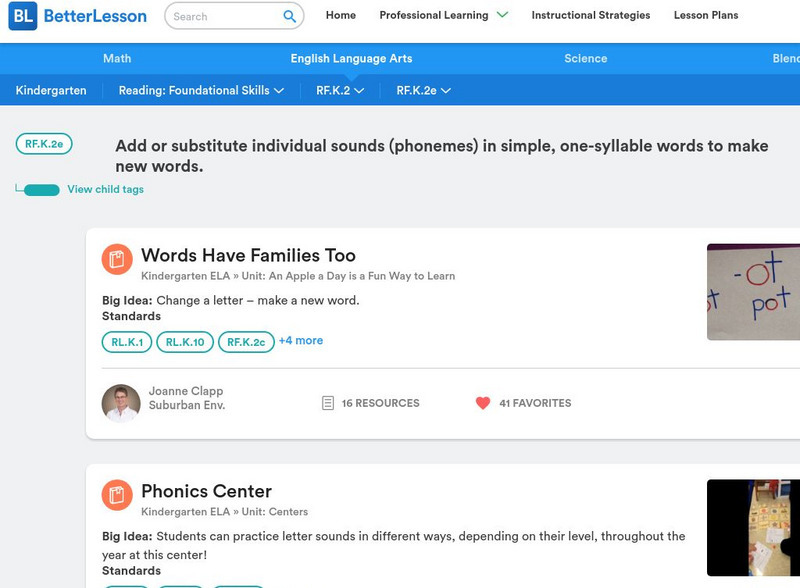Viewport: 800px width, 588px height.
Task: Open the word family lesson thumbnail
Action: pyautogui.click(x=753, y=292)
